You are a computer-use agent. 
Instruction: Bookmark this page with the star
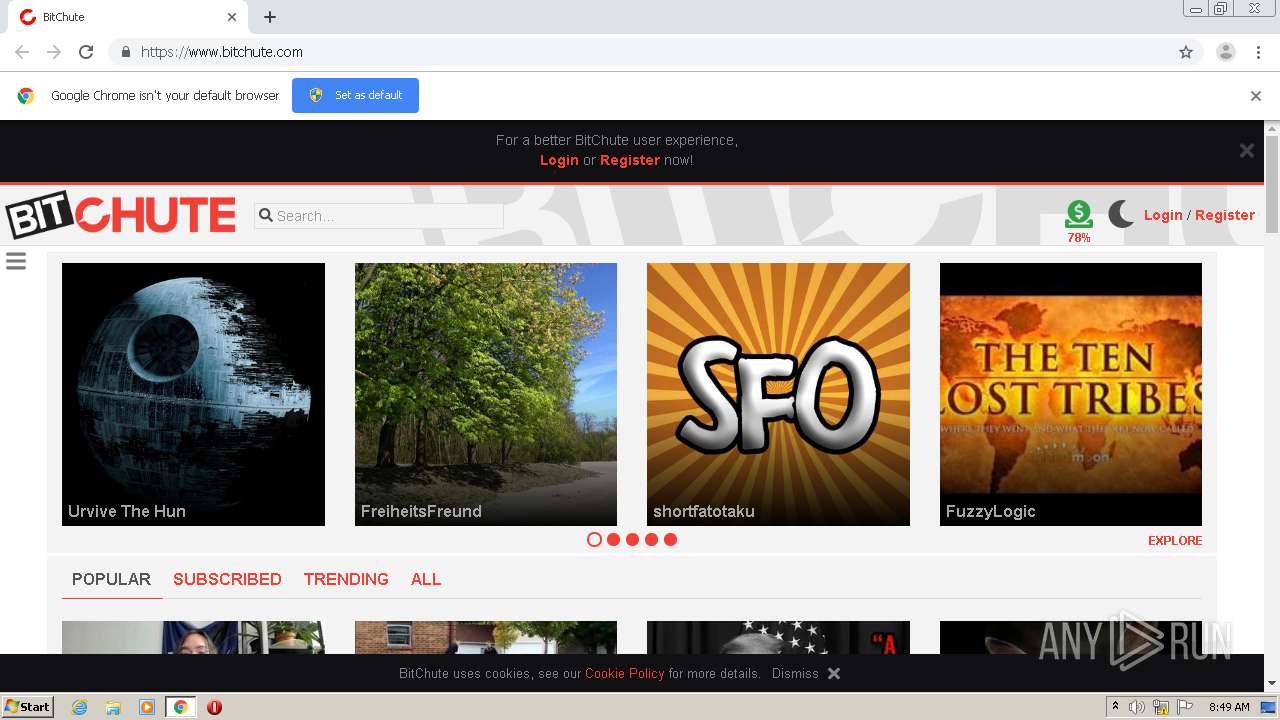point(1186,52)
